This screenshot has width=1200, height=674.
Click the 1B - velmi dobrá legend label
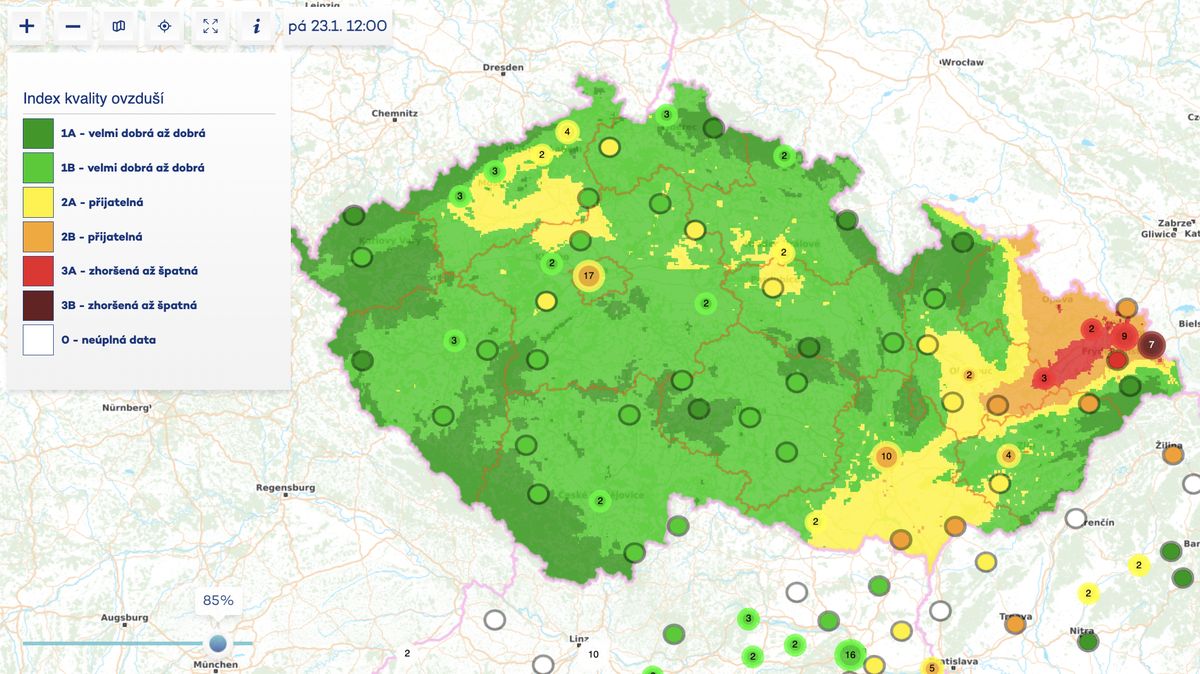pyautogui.click(x=133, y=168)
